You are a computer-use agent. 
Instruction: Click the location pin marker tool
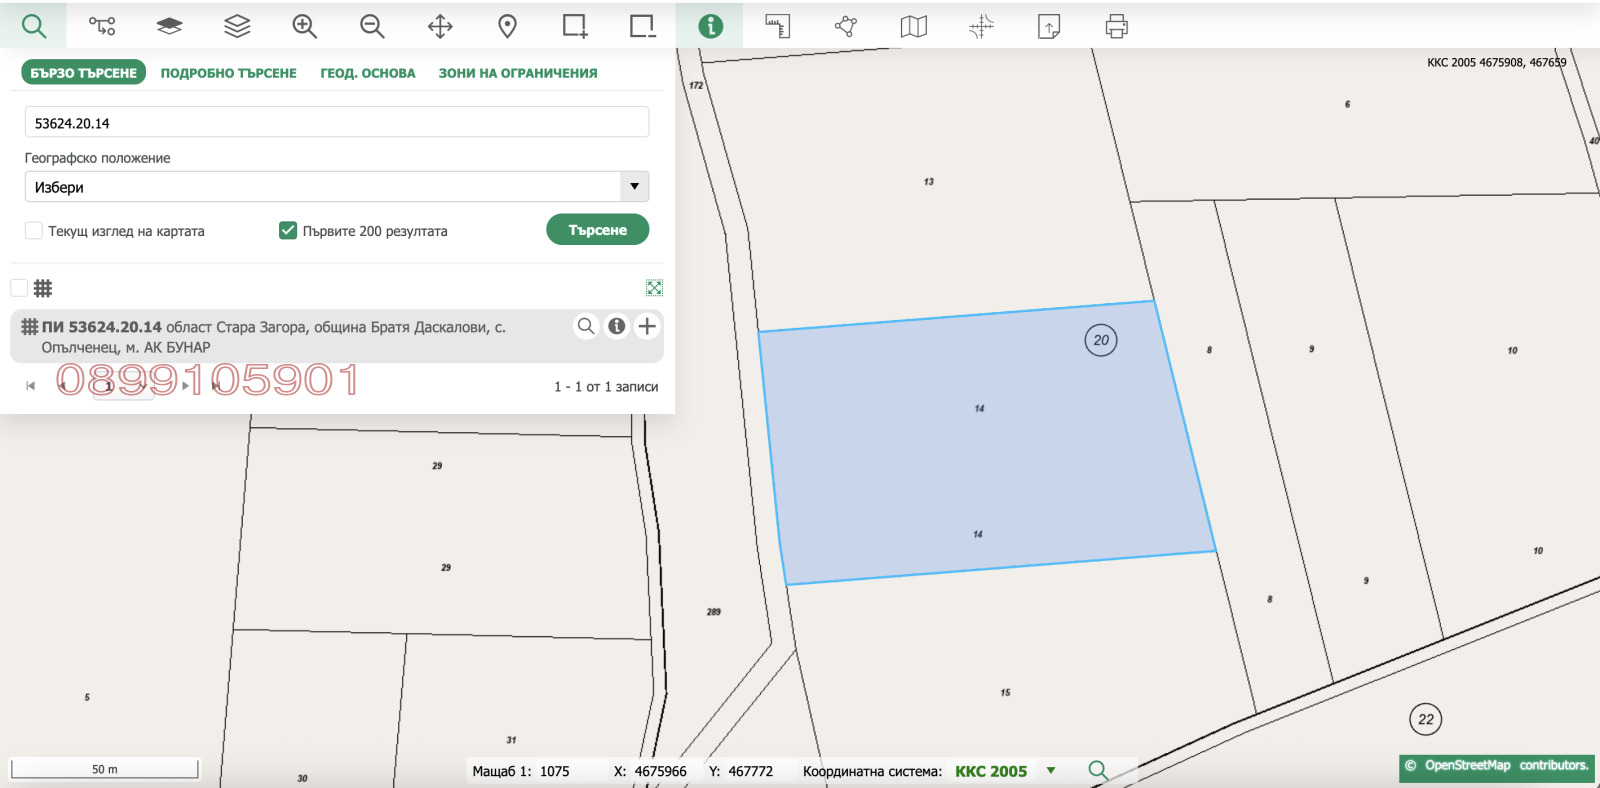(x=507, y=26)
